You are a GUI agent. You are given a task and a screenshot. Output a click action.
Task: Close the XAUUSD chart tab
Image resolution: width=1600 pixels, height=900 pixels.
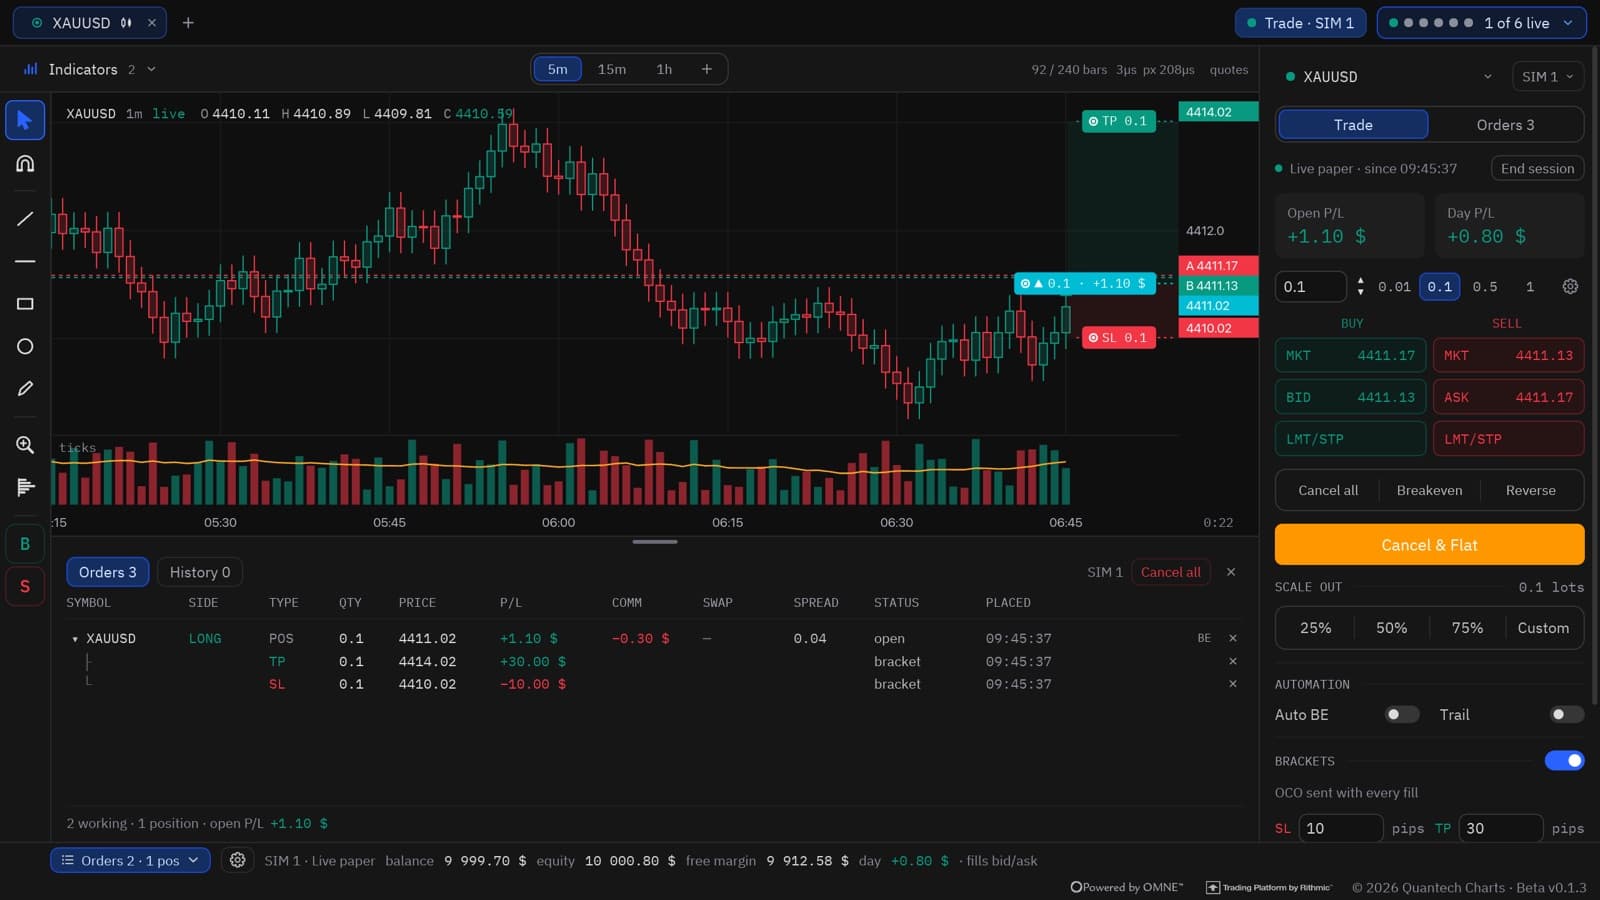point(152,22)
